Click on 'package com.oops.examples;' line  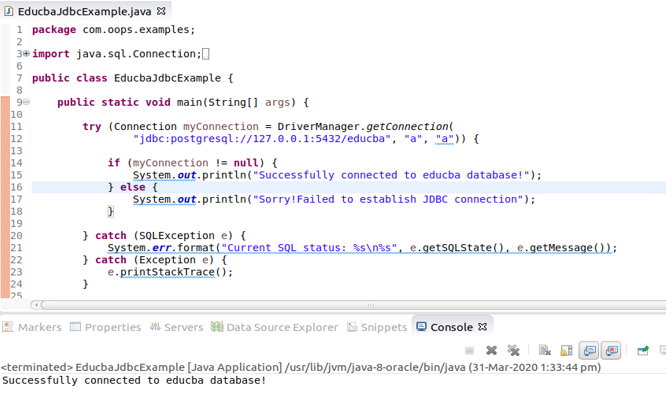pos(114,30)
